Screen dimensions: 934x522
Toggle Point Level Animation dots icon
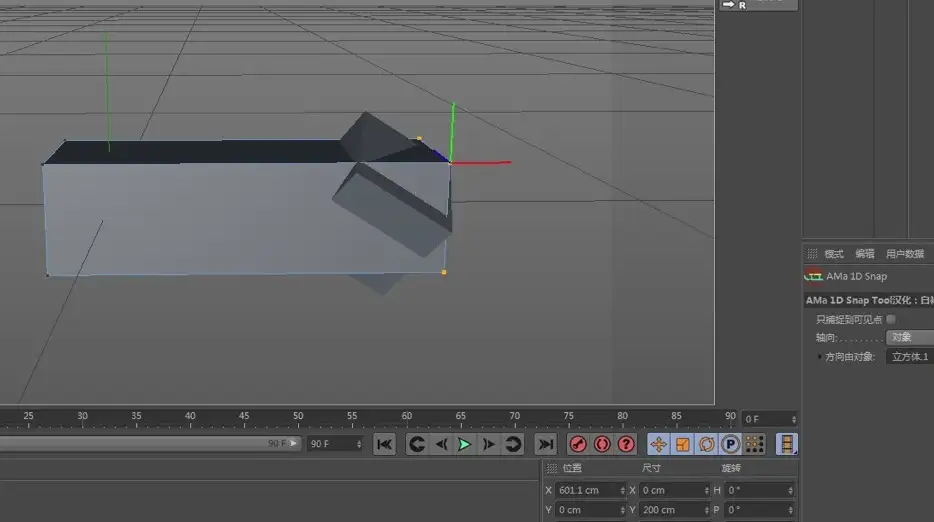[754, 444]
